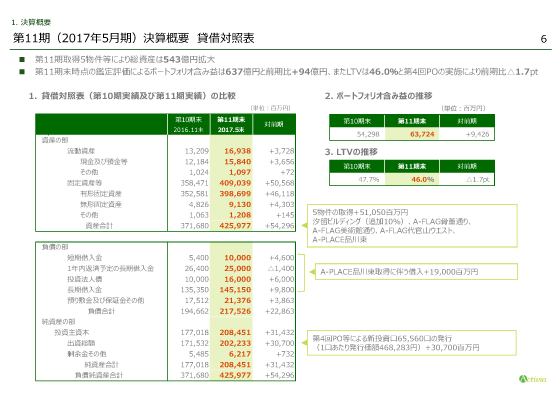Click the value '54,298'
Viewport: 560px width, 396px height.
click(368, 134)
